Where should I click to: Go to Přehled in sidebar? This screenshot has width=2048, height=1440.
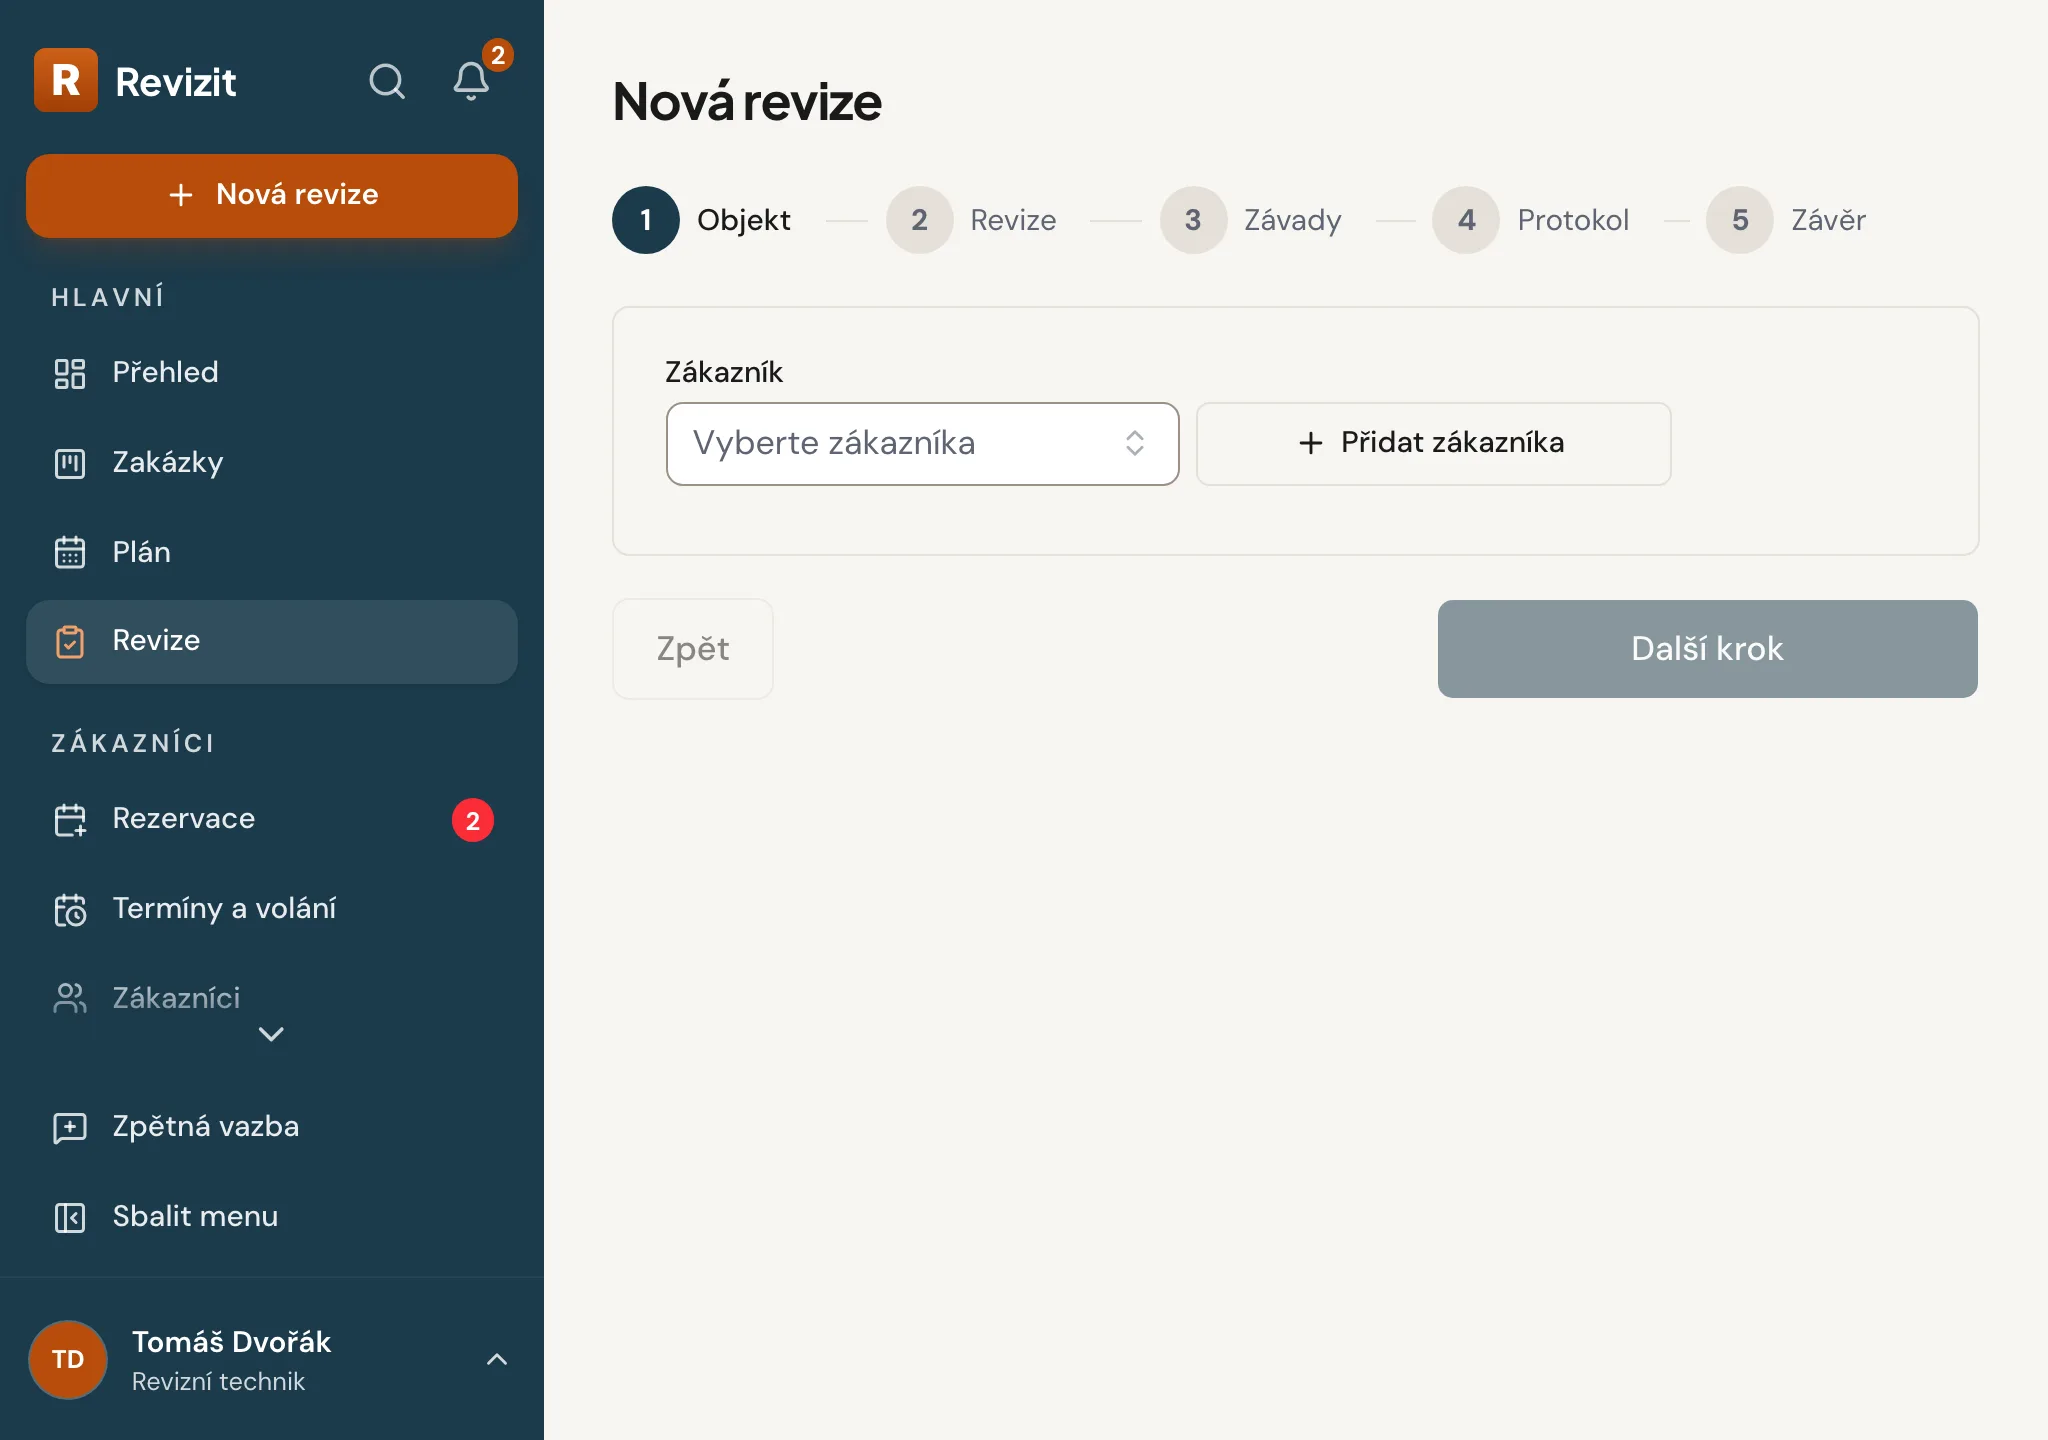pyautogui.click(x=272, y=373)
